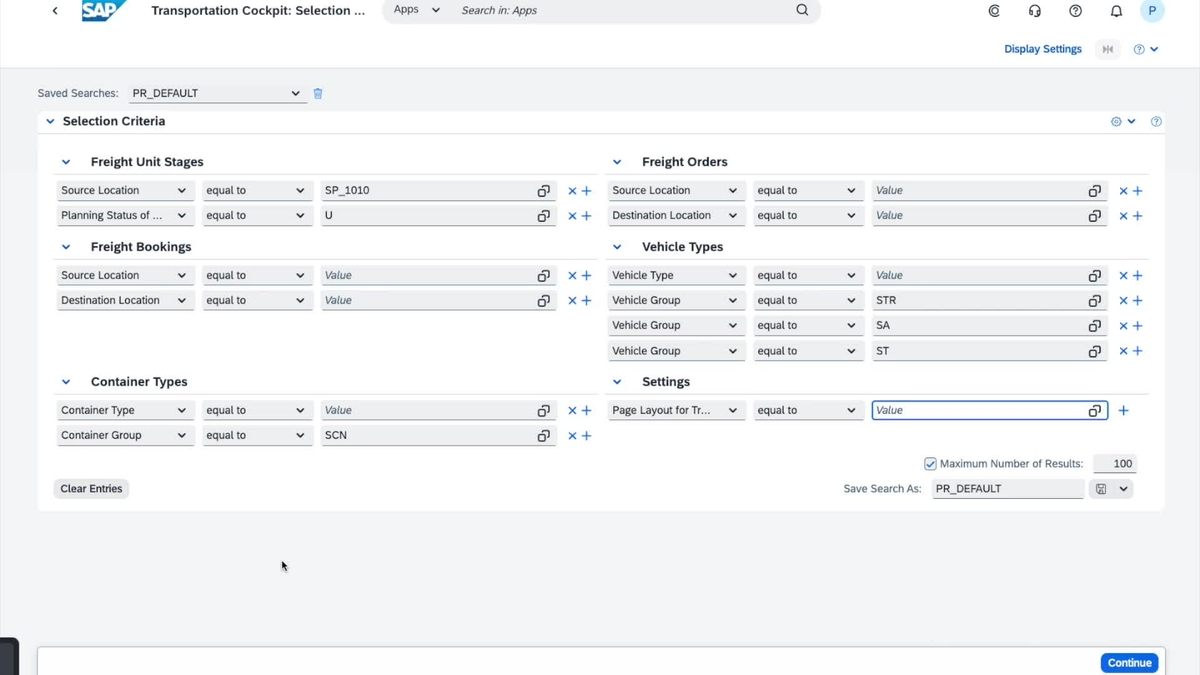The width and height of the screenshot is (1200, 675).
Task: Remove the Vehicle Group STR condition with the X
Action: [x=1123, y=300]
